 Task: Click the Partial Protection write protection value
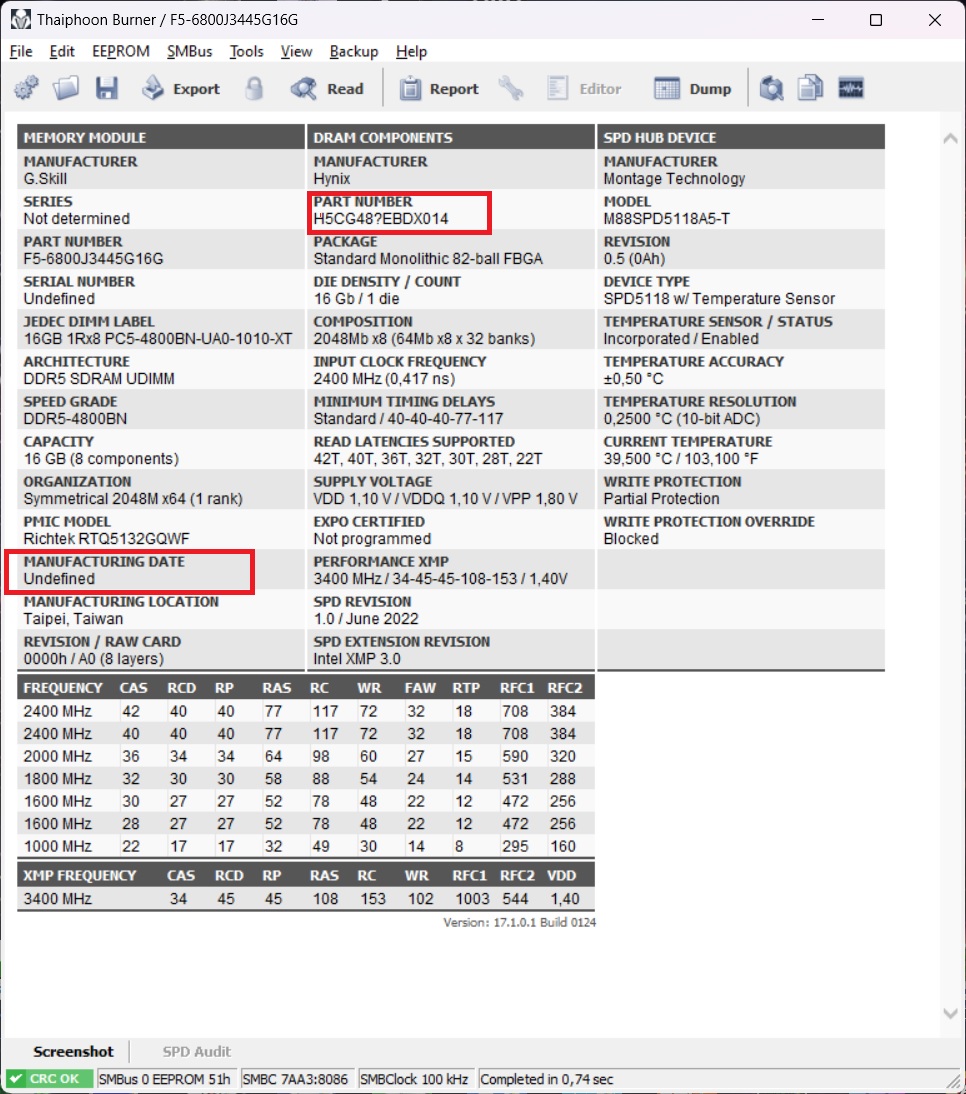coord(661,499)
